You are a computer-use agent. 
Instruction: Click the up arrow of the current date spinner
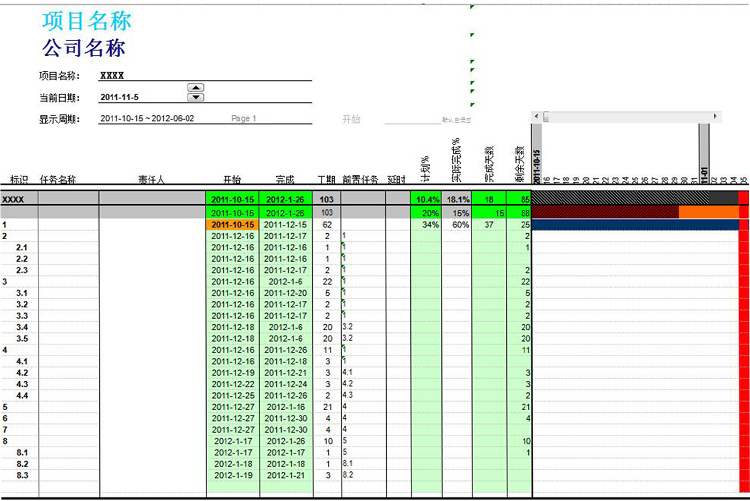point(196,89)
